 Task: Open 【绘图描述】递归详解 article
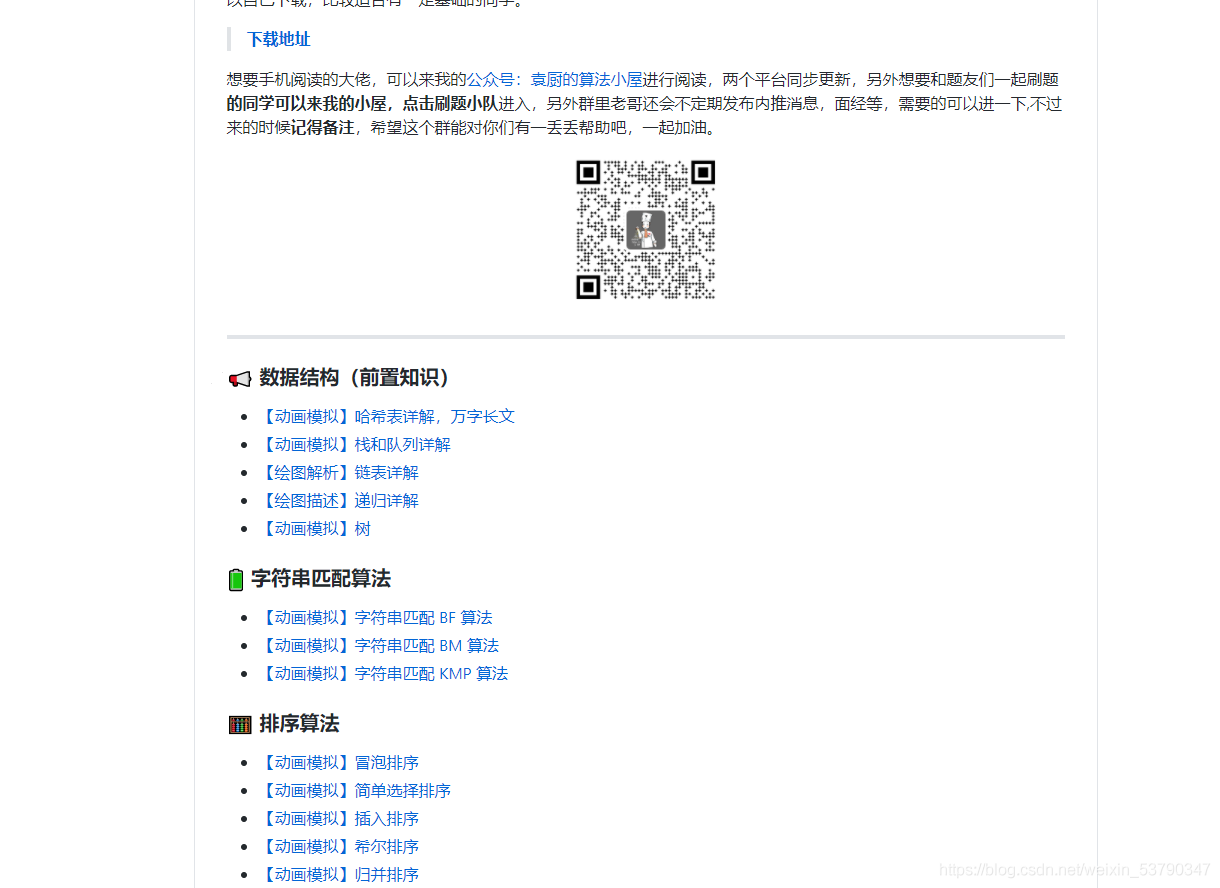point(339,500)
